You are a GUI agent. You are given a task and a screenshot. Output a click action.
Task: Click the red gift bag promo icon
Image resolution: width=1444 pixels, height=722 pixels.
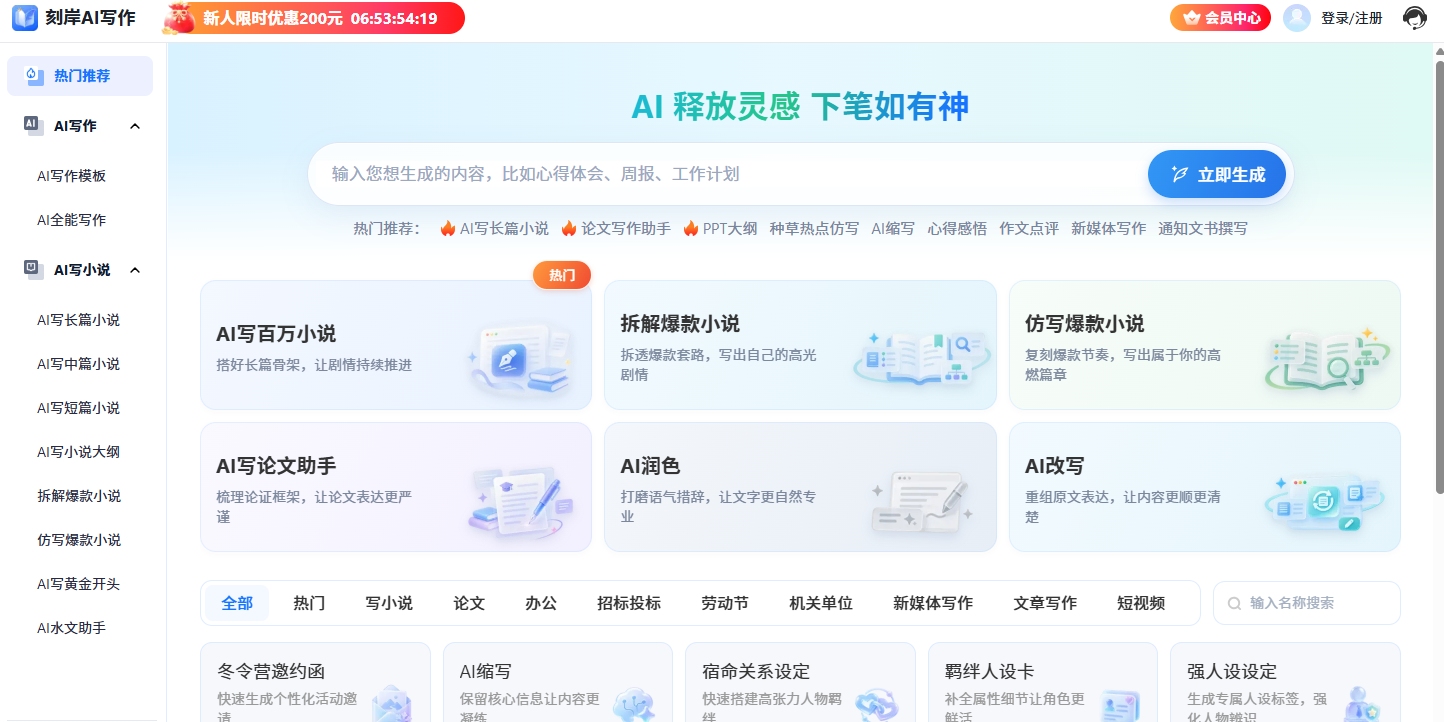[x=179, y=18]
